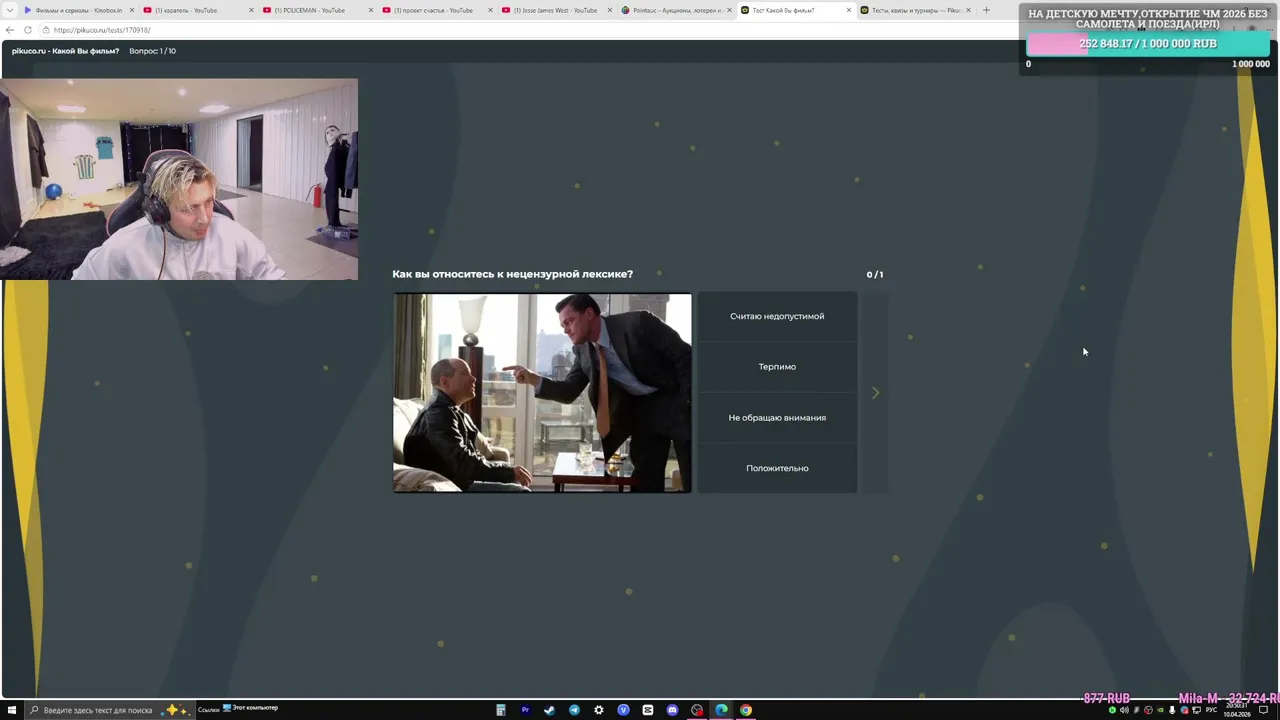The height and width of the screenshot is (720, 1280).
Task: Switch to Microsoft Edge in taskbar
Action: click(x=721, y=710)
